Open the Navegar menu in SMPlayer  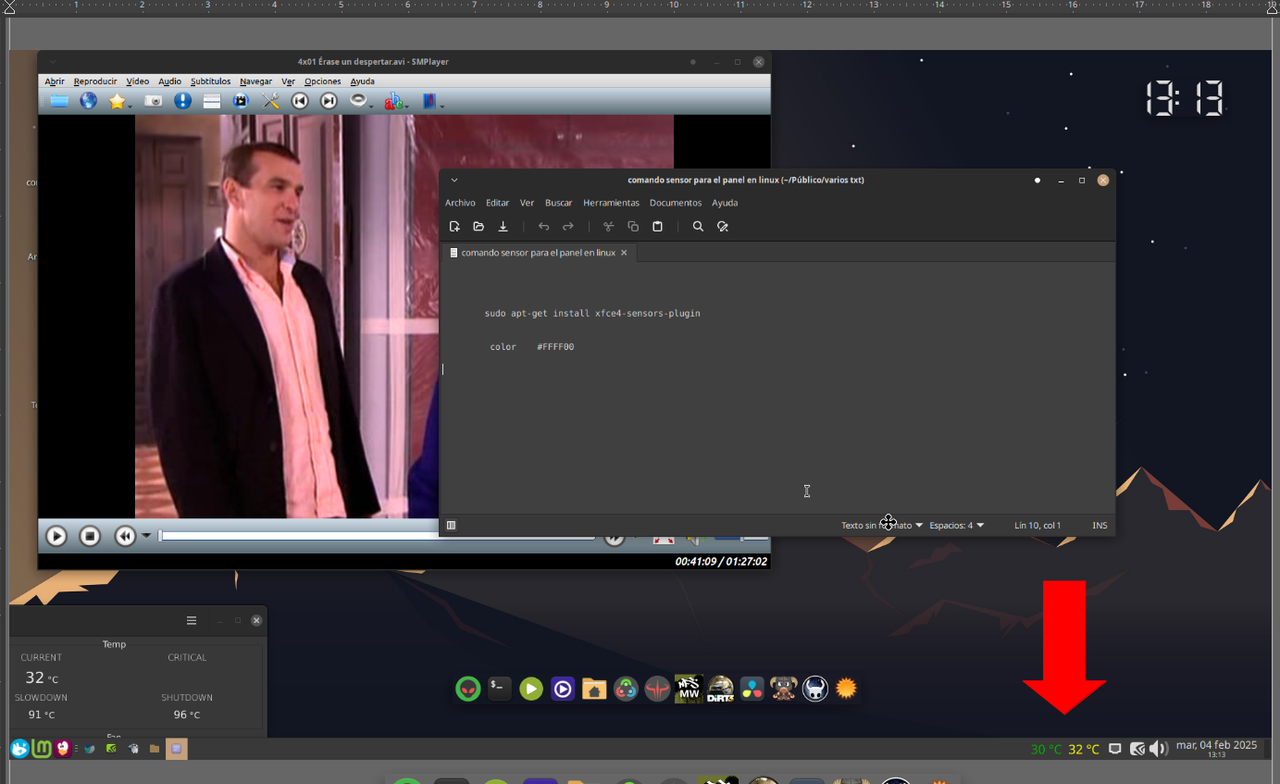coord(256,81)
